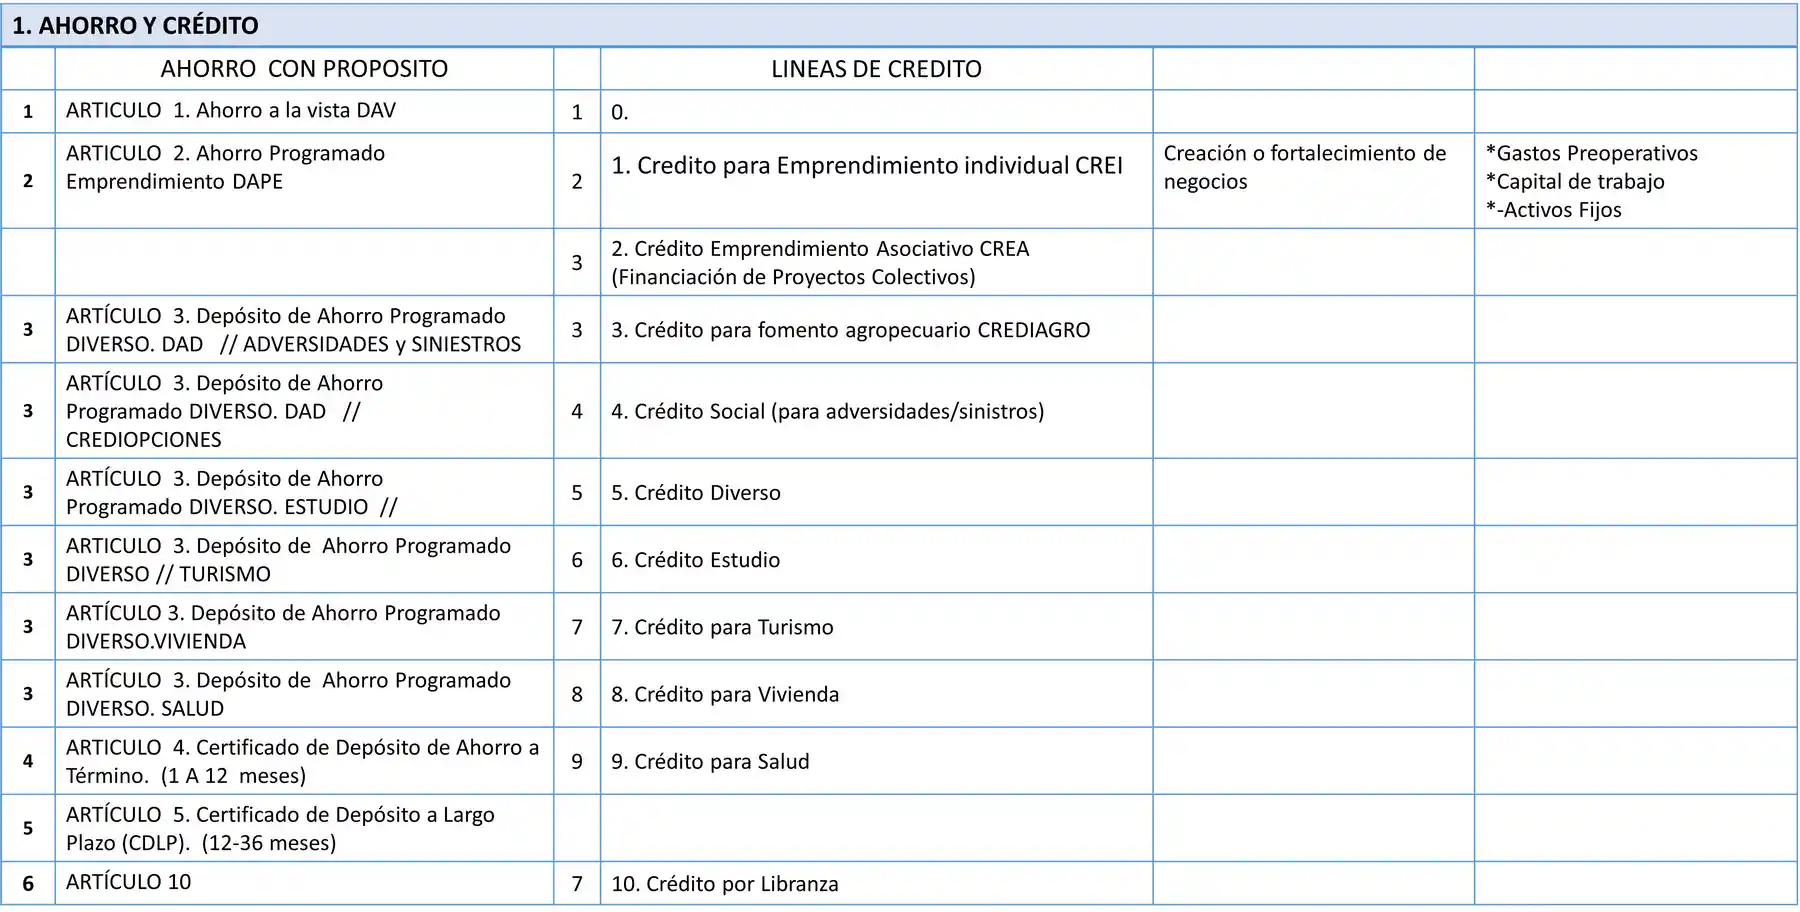Click number '7' beside Crédito para Turismo
The height and width of the screenshot is (912, 1800).
click(577, 626)
